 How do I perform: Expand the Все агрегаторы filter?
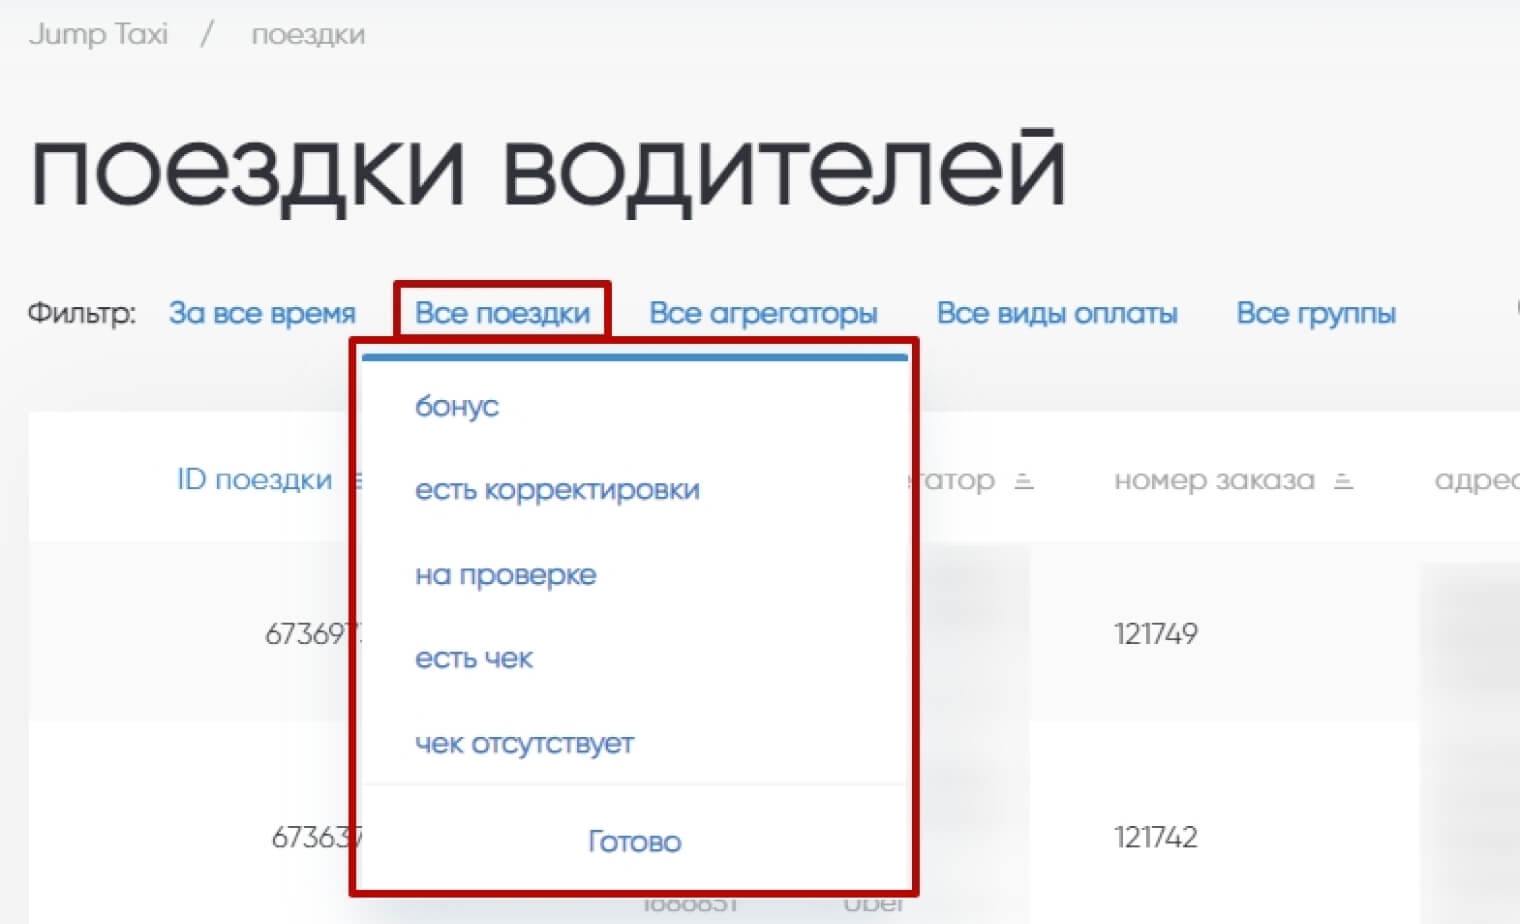(763, 313)
